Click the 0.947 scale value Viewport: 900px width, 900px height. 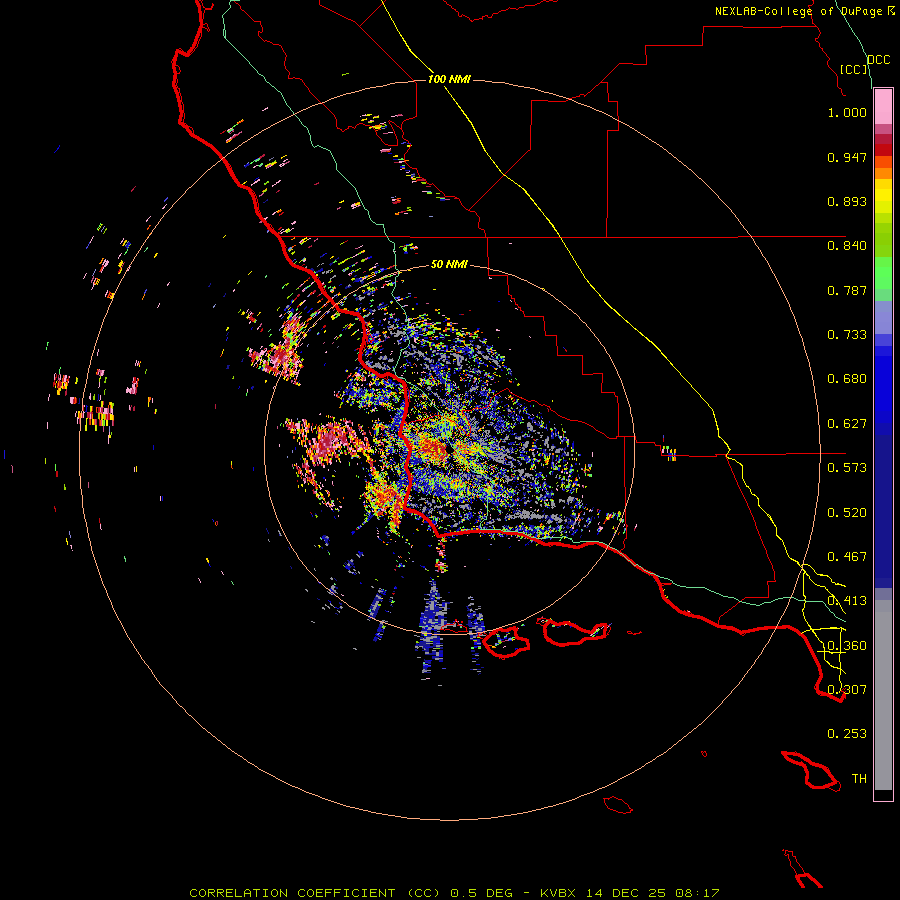[x=847, y=157]
